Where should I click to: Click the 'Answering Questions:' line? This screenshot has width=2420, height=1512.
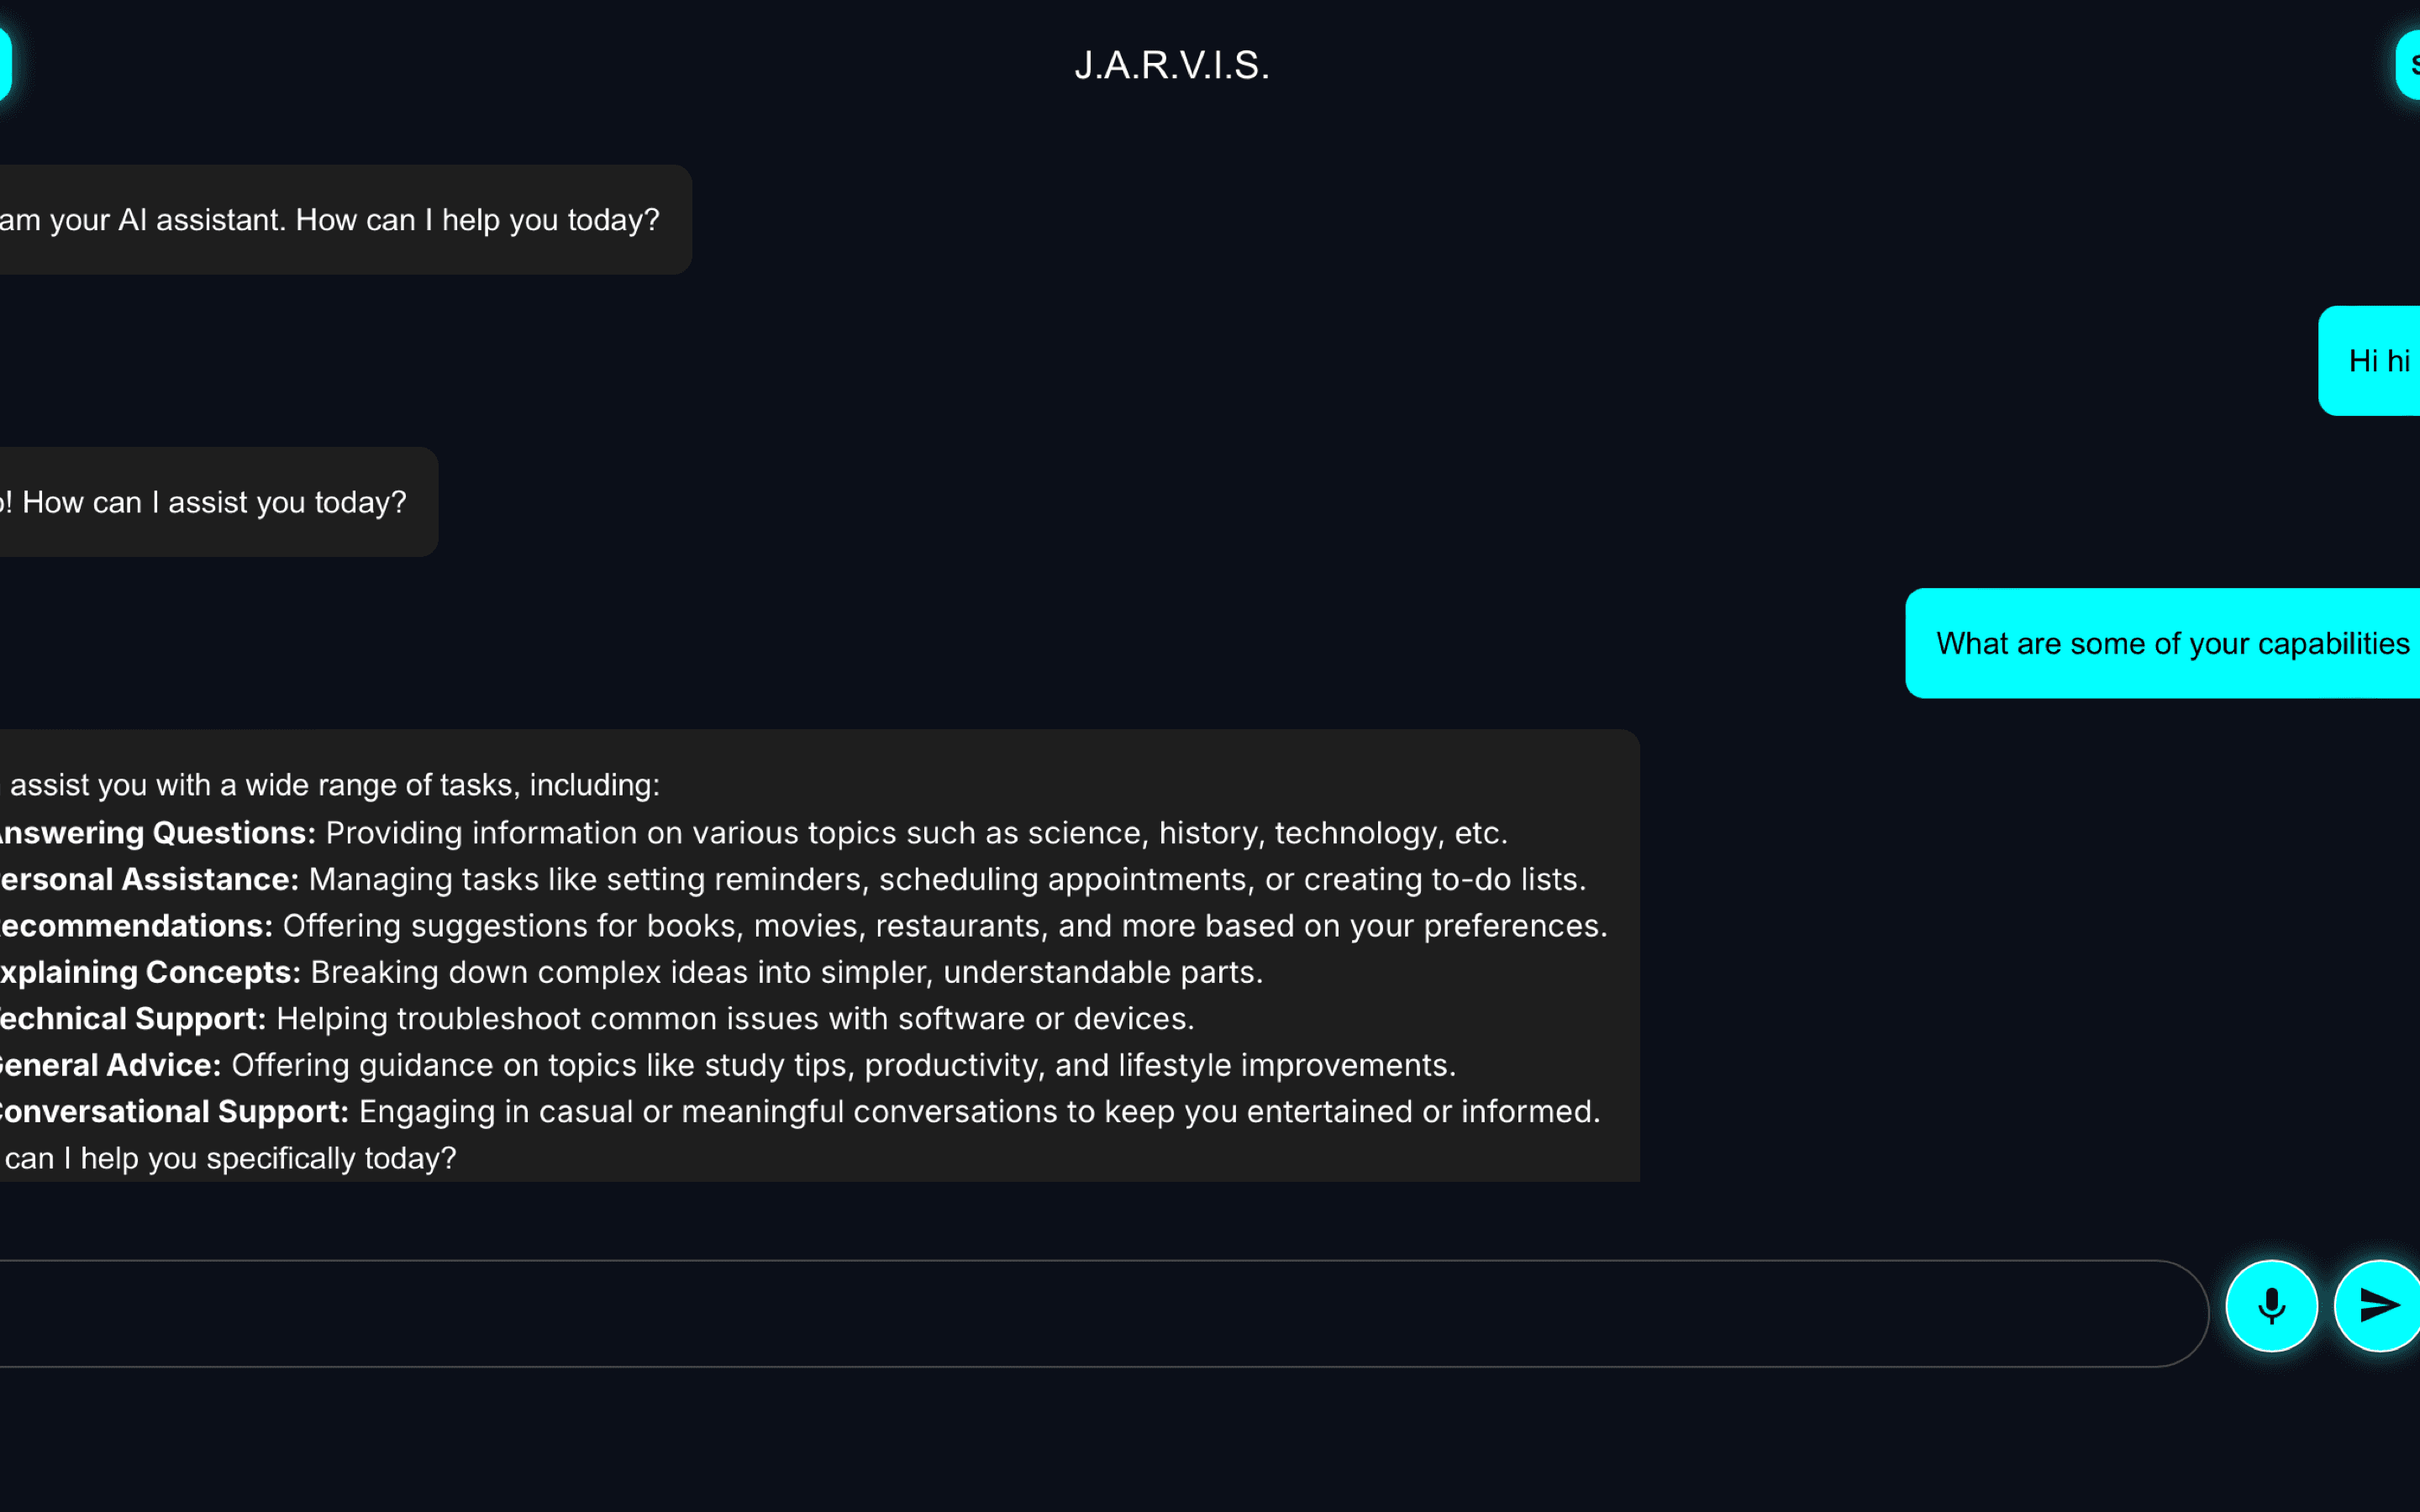pyautogui.click(x=752, y=833)
